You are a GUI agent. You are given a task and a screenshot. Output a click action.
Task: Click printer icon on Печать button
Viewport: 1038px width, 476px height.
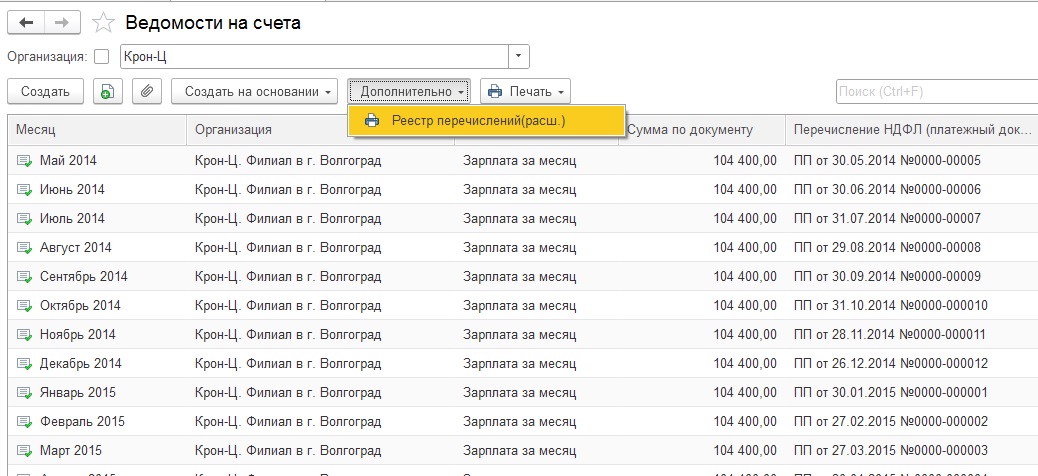coord(495,92)
